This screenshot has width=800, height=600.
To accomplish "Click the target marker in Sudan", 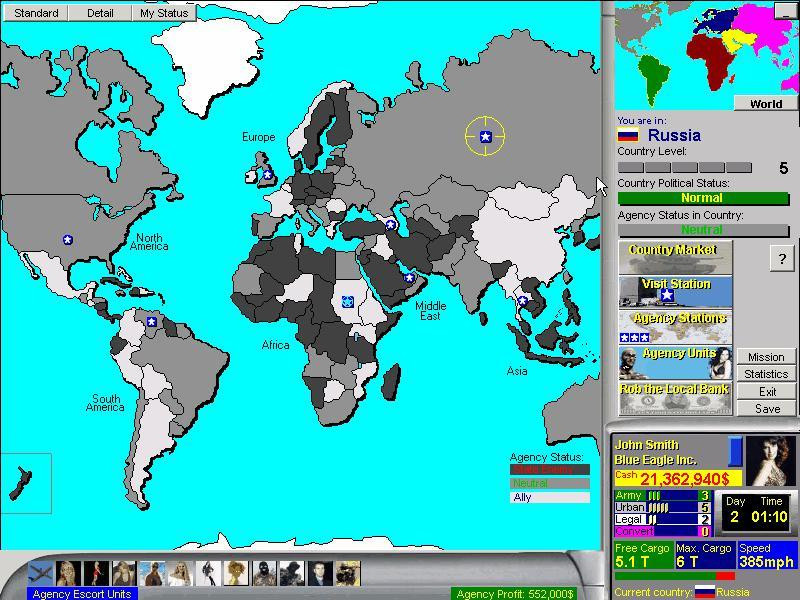I will click(x=347, y=302).
